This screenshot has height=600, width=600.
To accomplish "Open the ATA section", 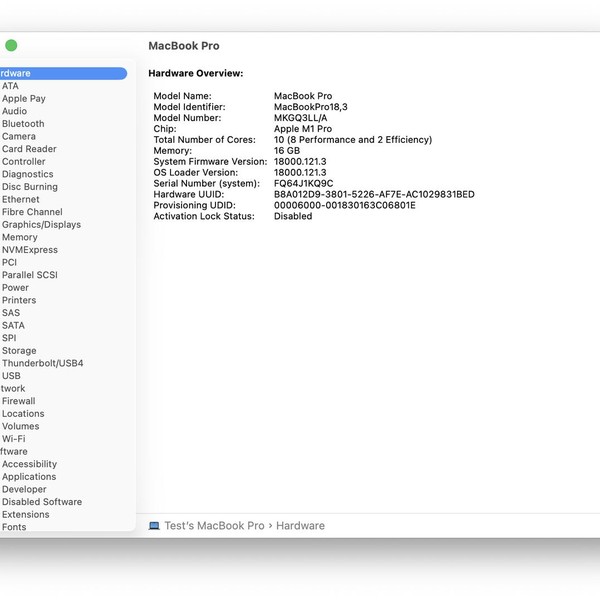I will (x=10, y=86).
